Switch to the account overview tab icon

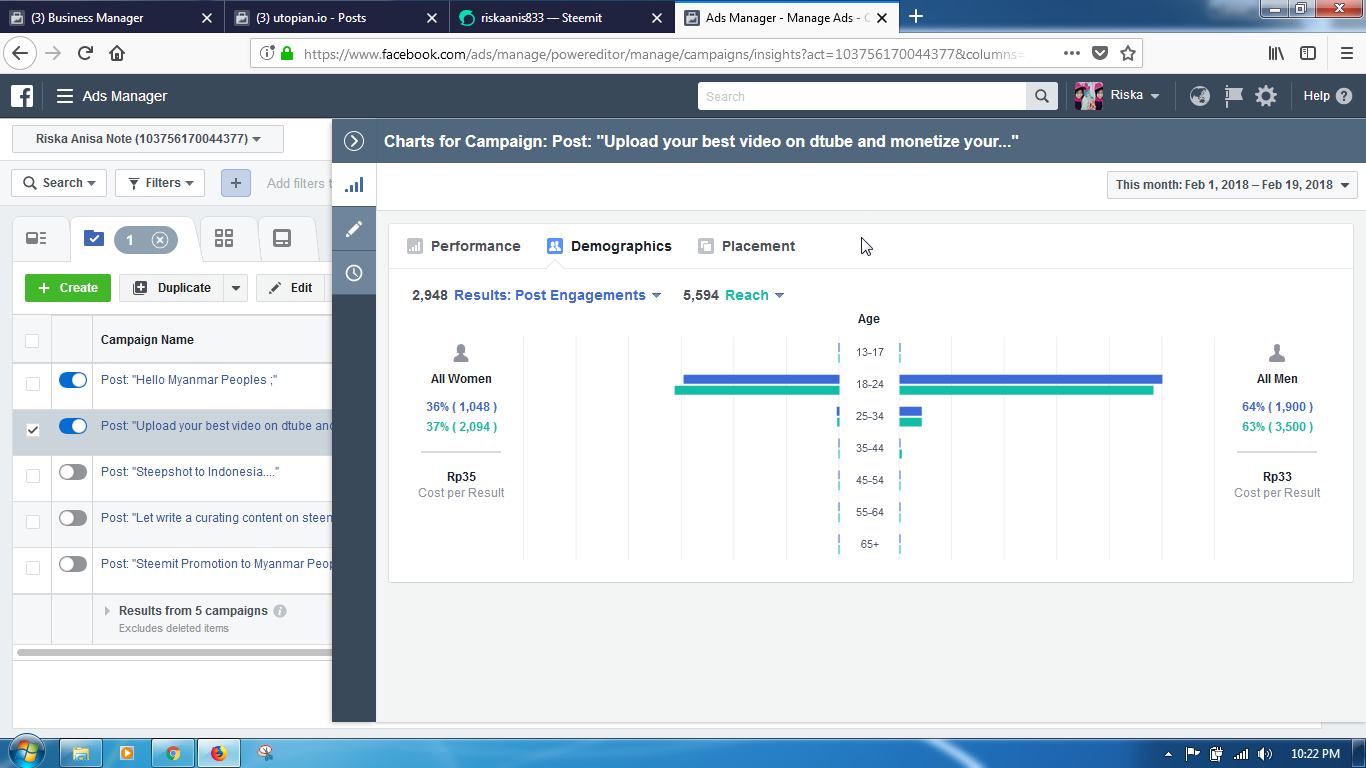tap(37, 238)
